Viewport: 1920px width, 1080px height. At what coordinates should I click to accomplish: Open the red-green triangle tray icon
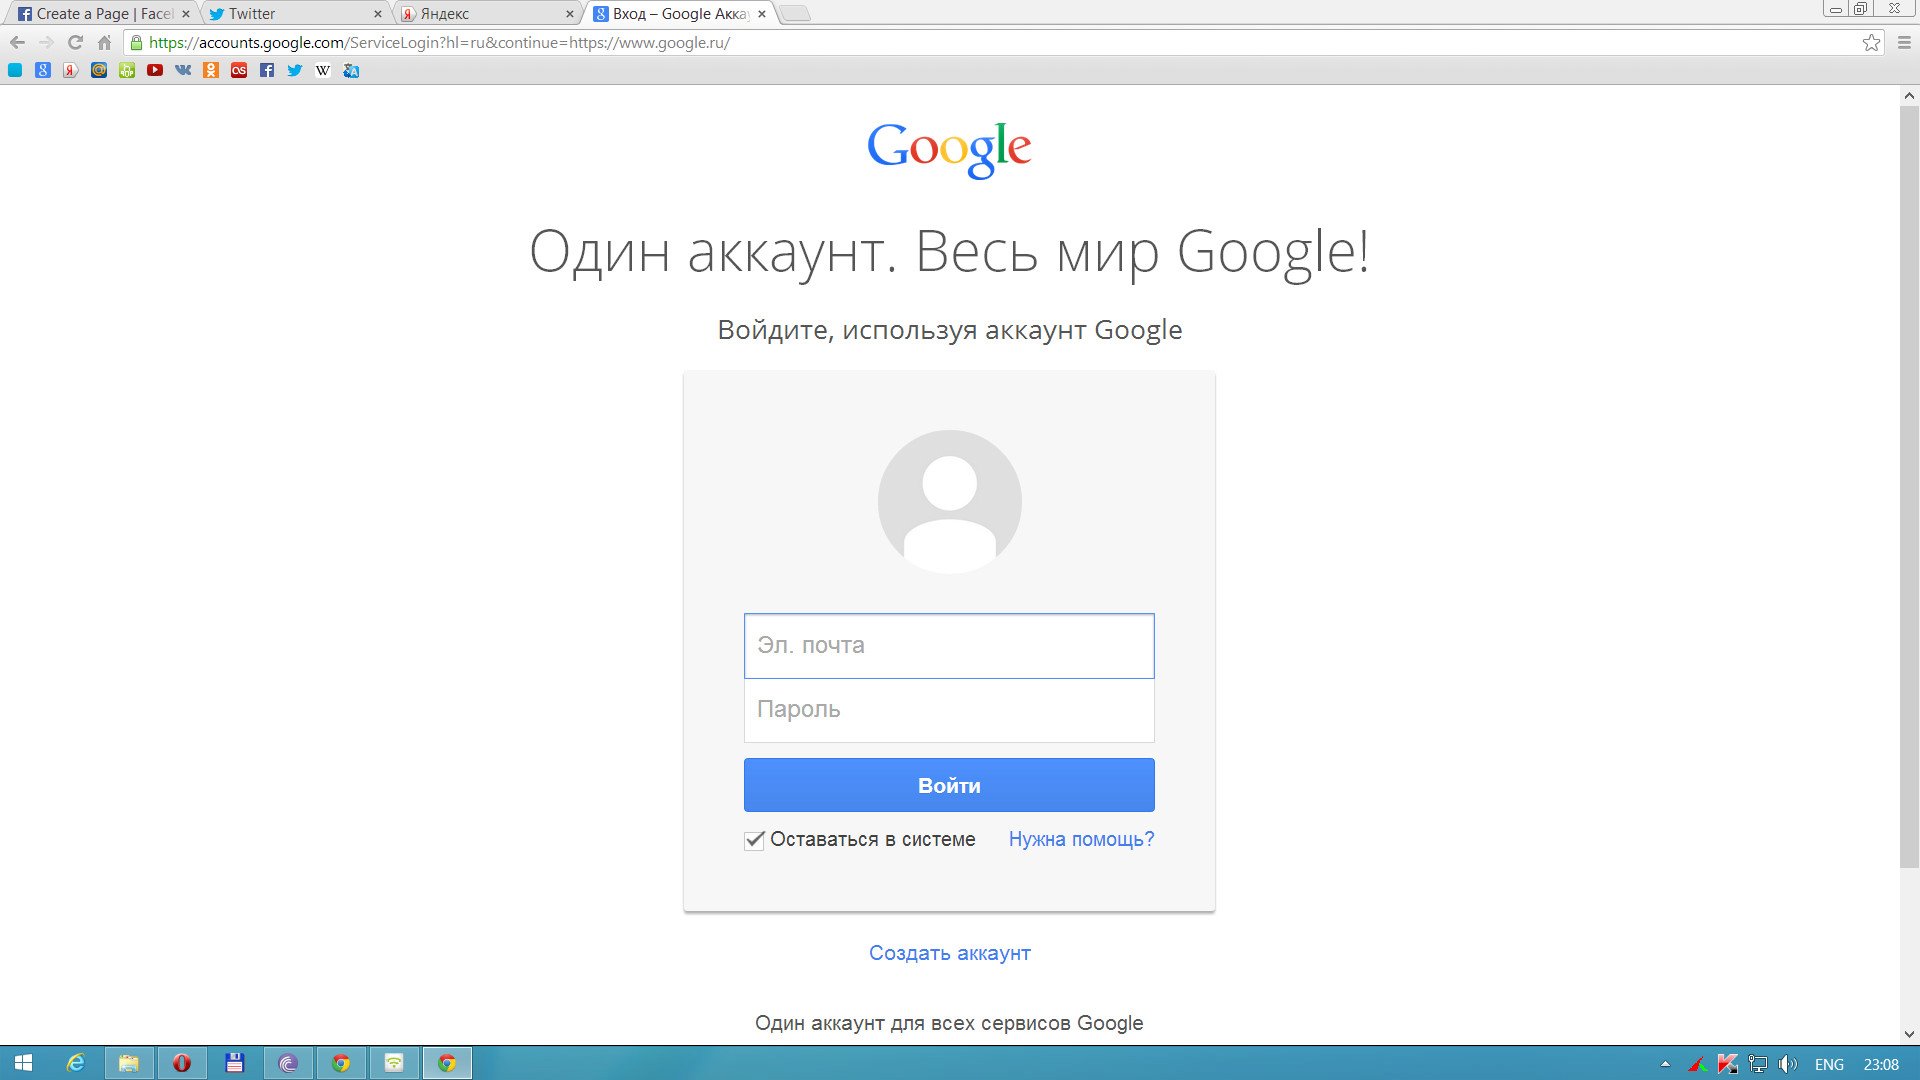1697,1064
